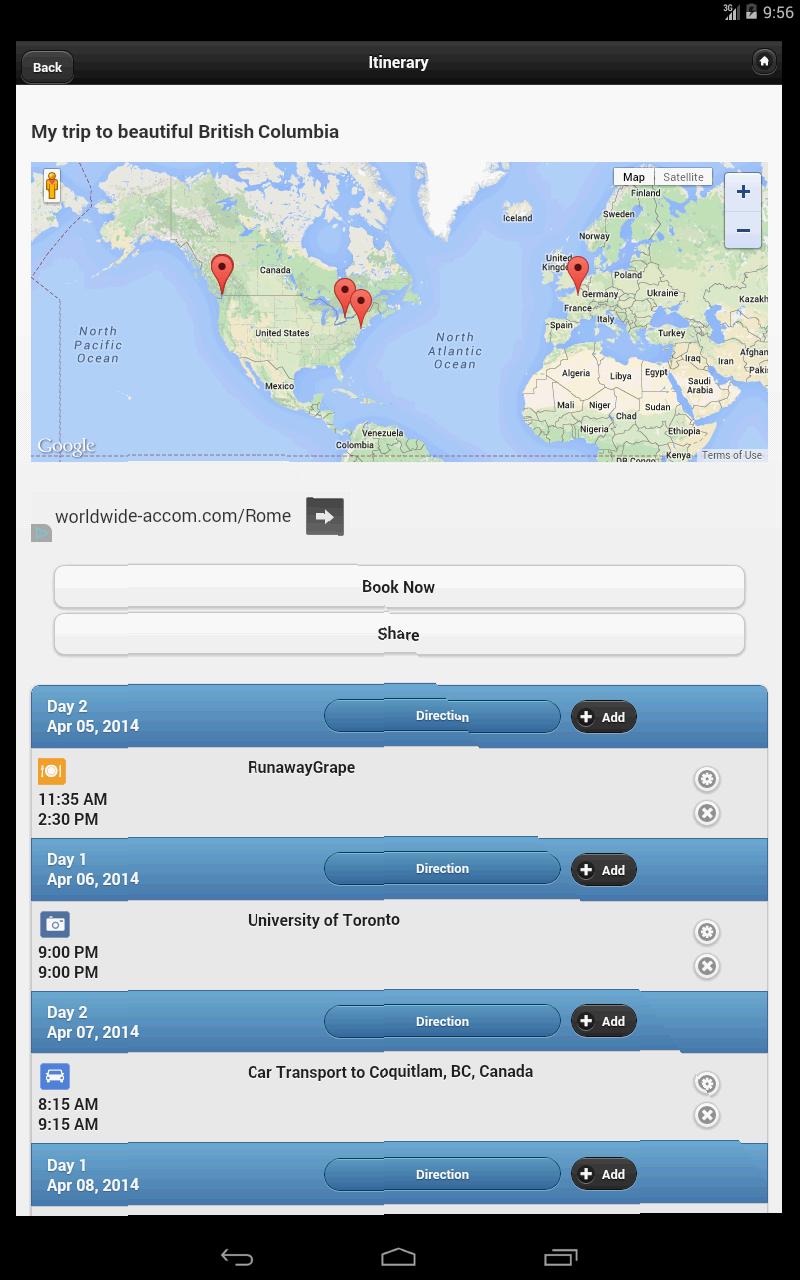This screenshot has width=800, height=1280.
Task: Open the settings gear for the Car Transport entry
Action: click(707, 1083)
